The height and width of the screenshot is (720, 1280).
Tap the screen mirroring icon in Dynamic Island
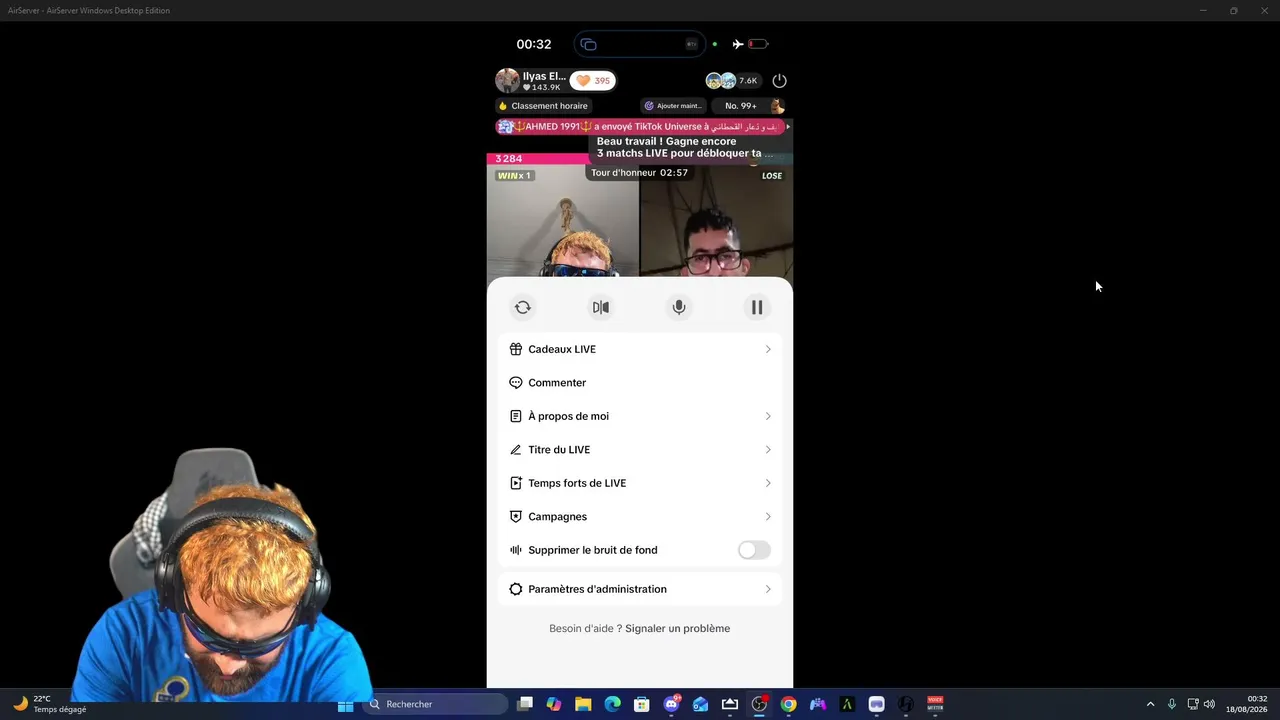point(589,44)
